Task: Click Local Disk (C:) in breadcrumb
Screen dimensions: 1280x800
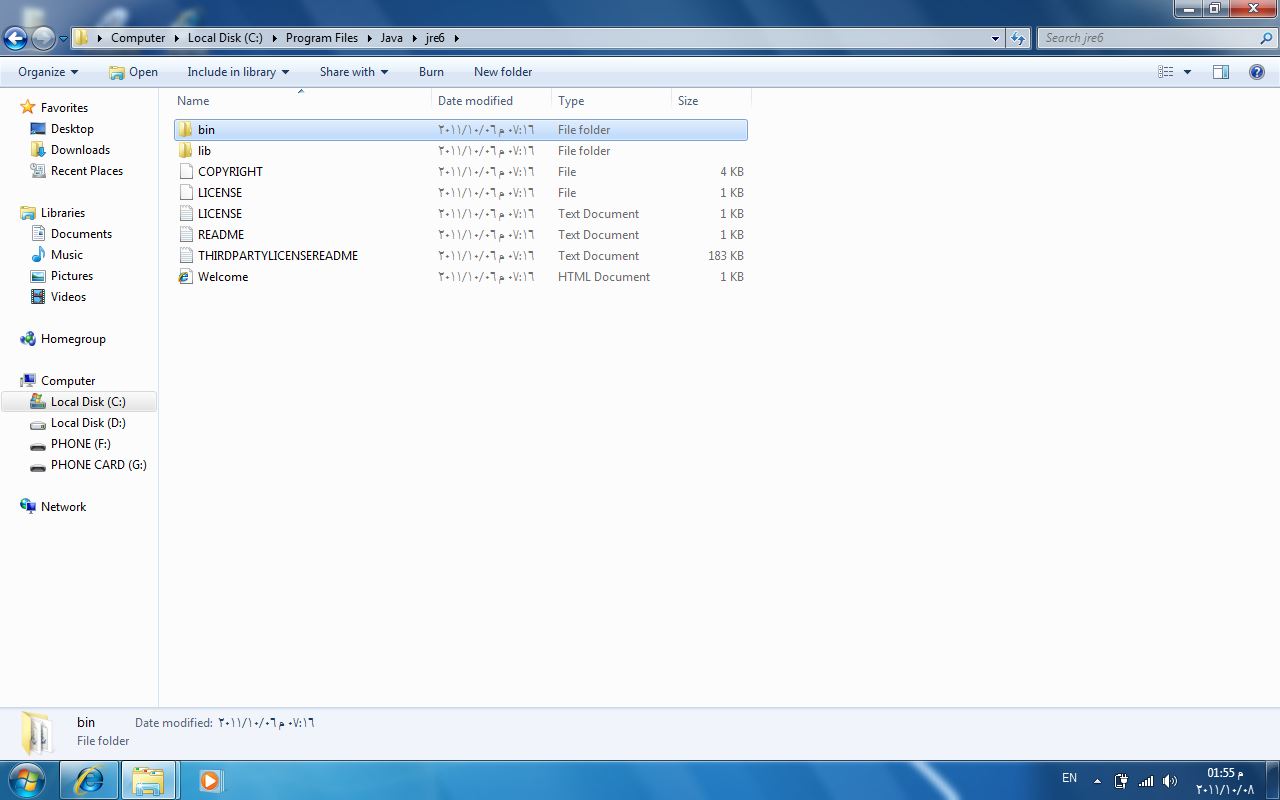Action: click(225, 38)
